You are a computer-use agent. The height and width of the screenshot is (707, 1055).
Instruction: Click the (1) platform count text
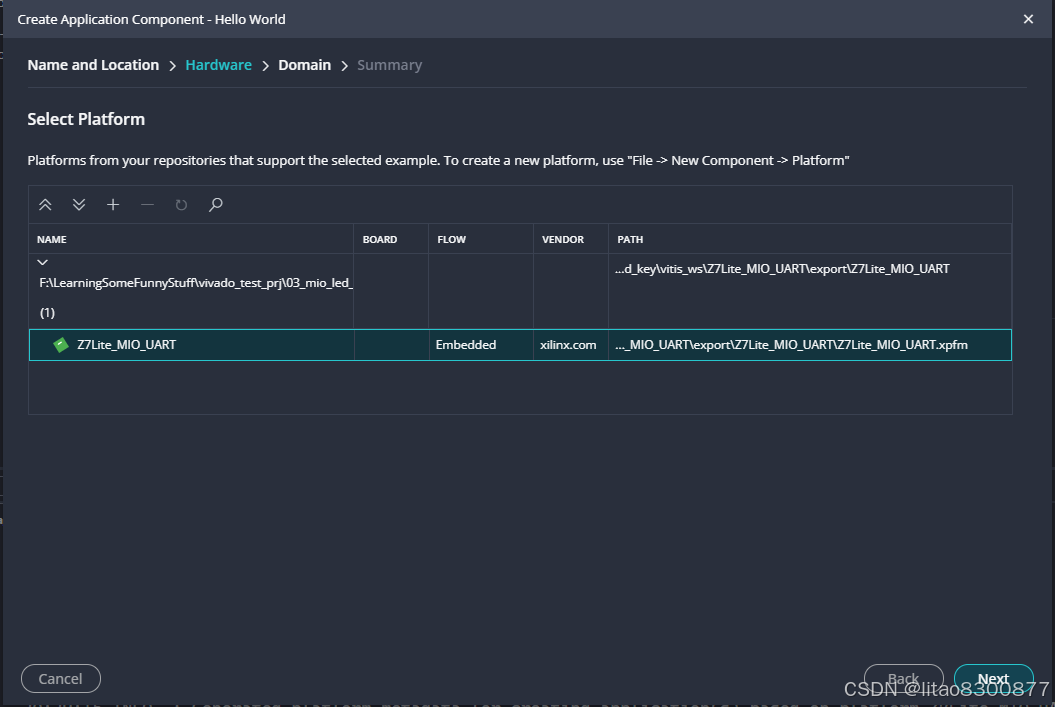(x=47, y=313)
